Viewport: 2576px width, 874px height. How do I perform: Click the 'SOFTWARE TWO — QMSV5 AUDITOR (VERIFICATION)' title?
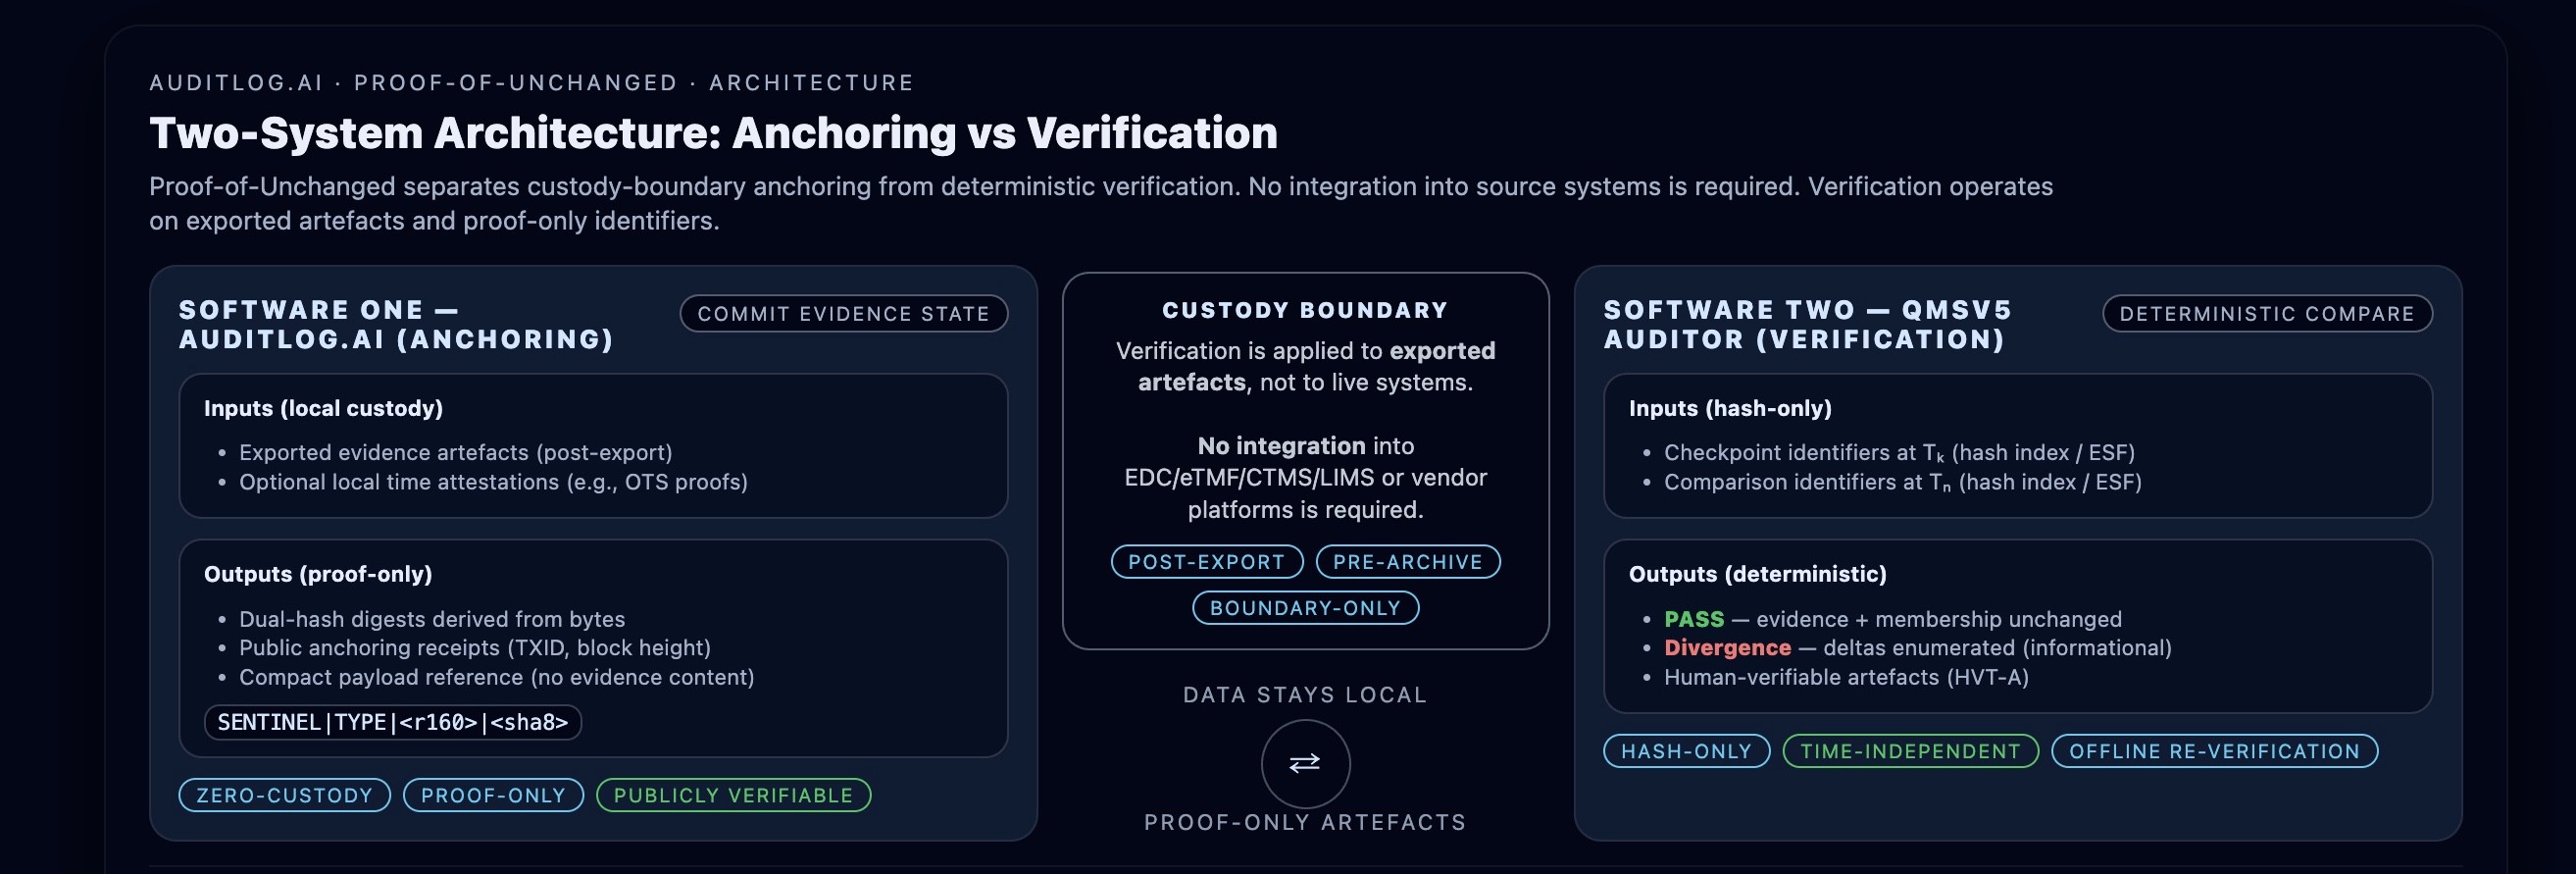pyautogui.click(x=1808, y=324)
